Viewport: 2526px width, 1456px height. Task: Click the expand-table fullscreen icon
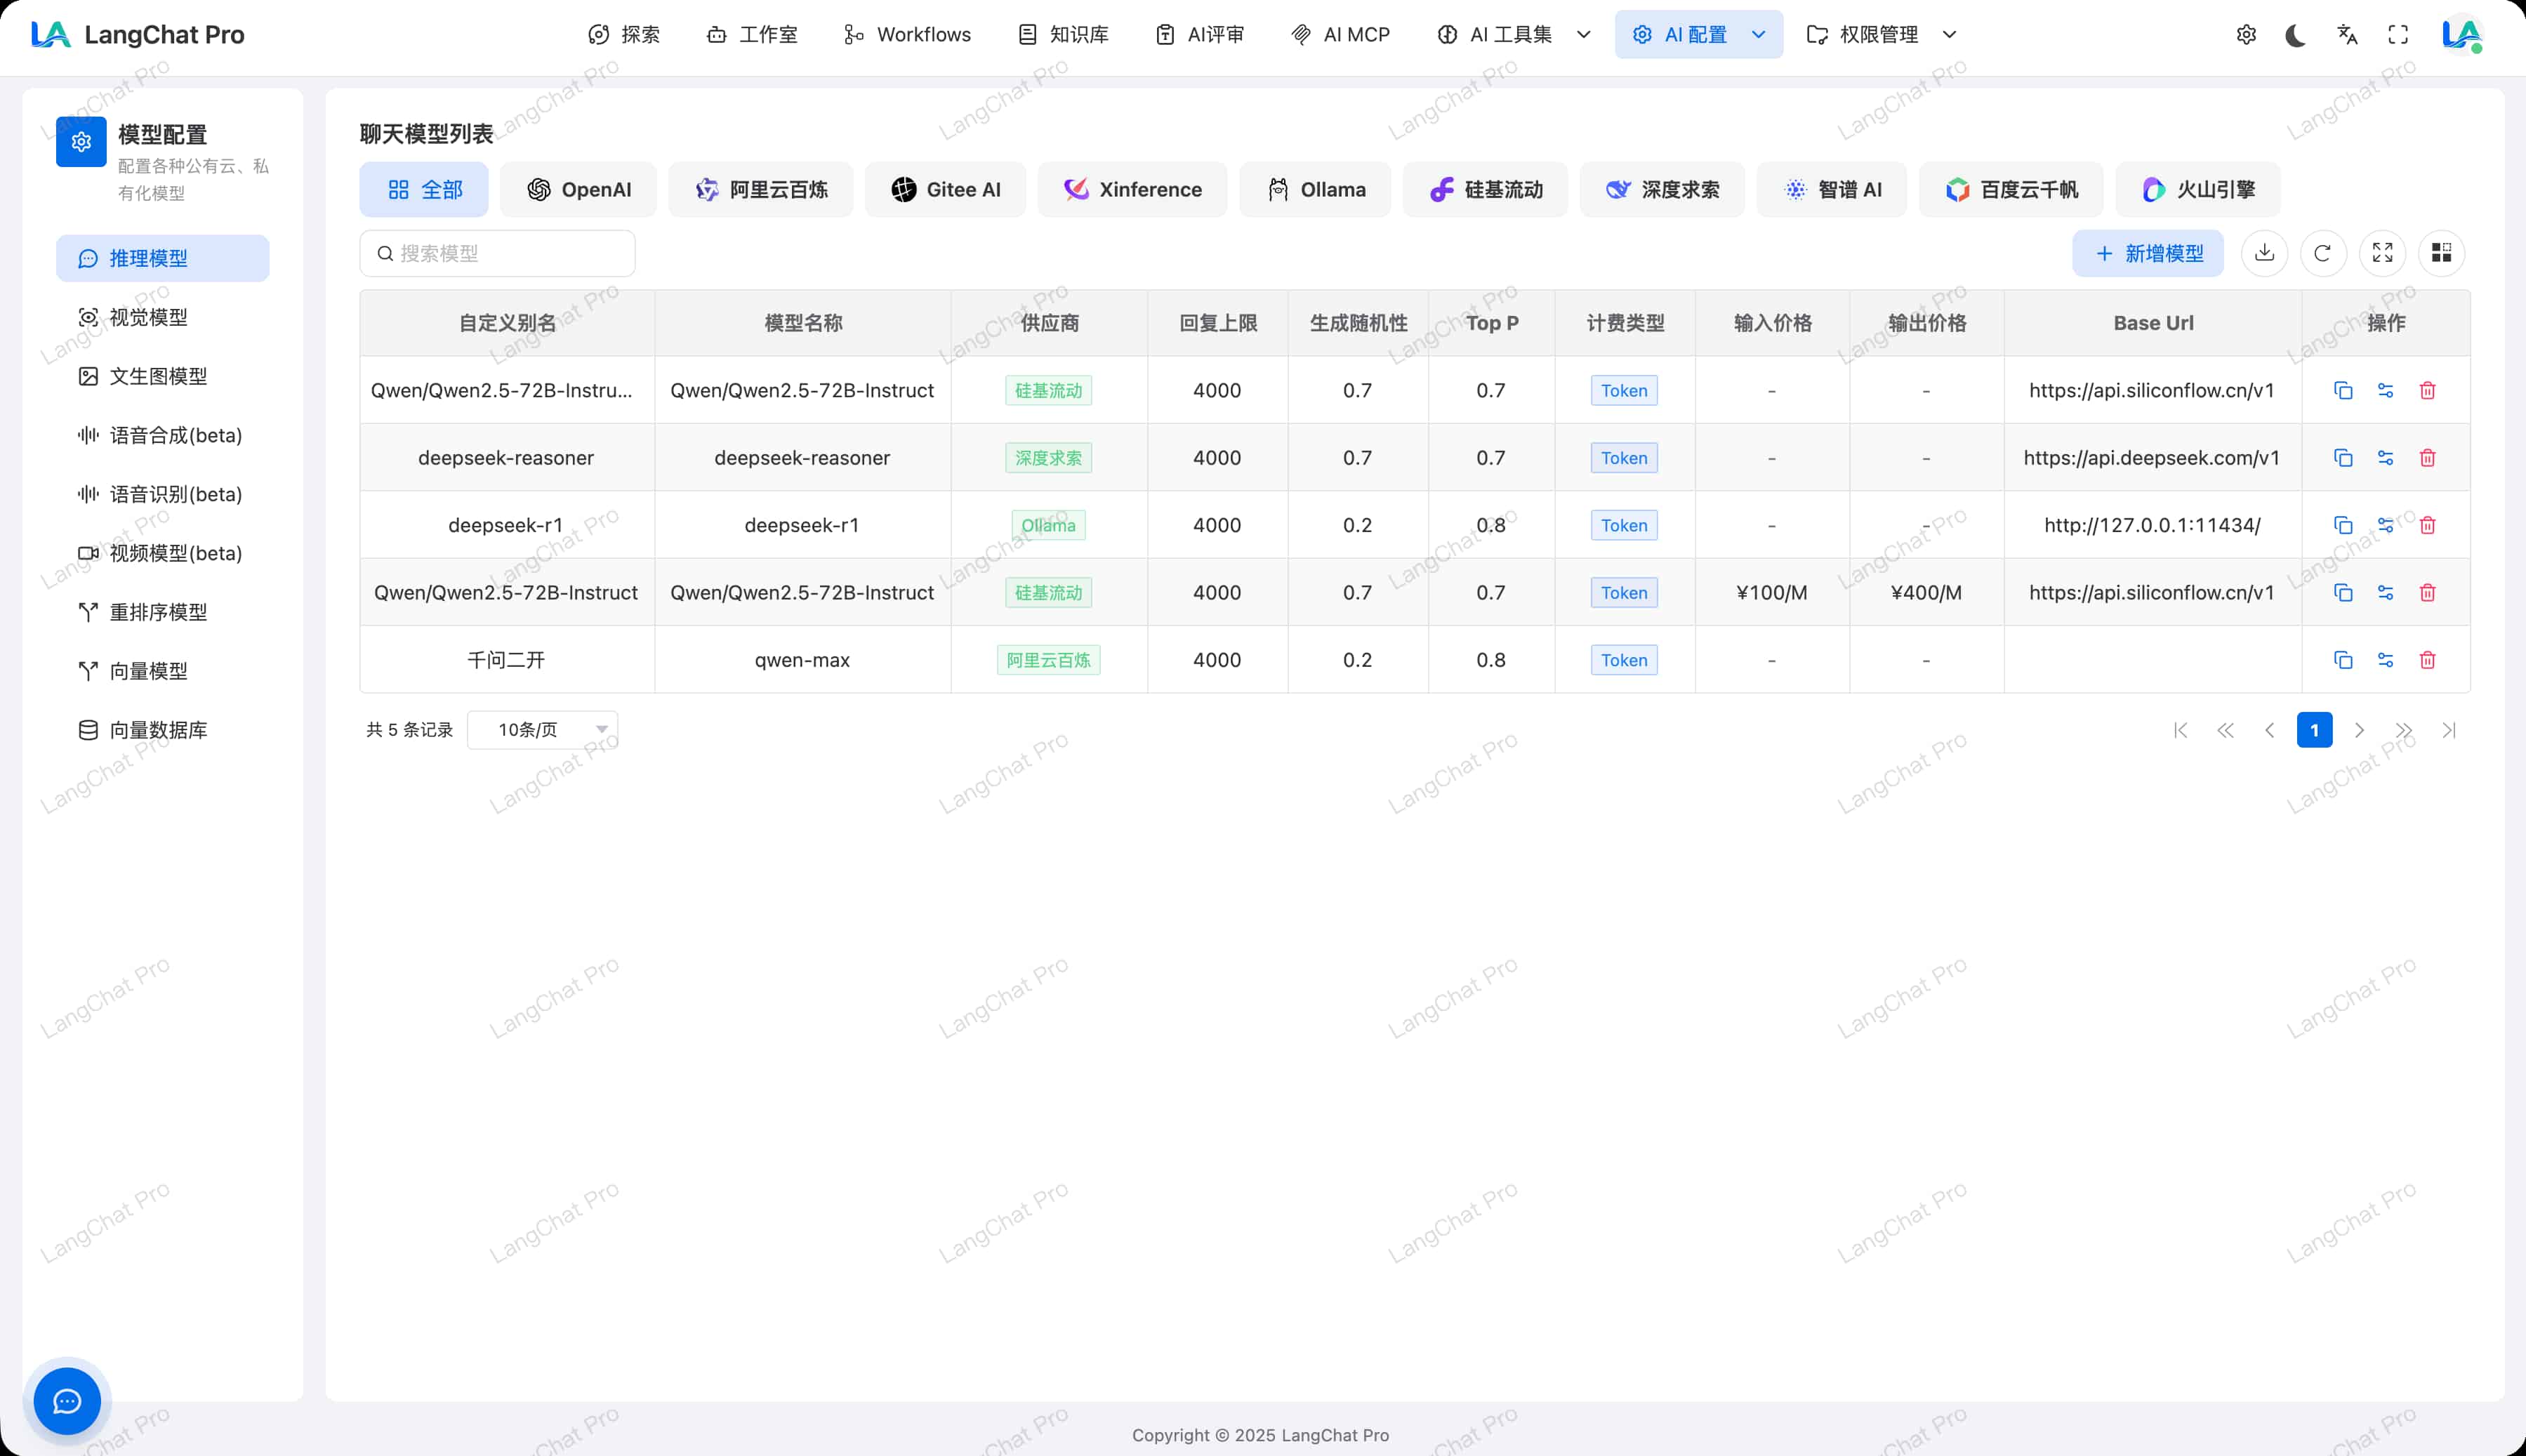click(x=2382, y=253)
